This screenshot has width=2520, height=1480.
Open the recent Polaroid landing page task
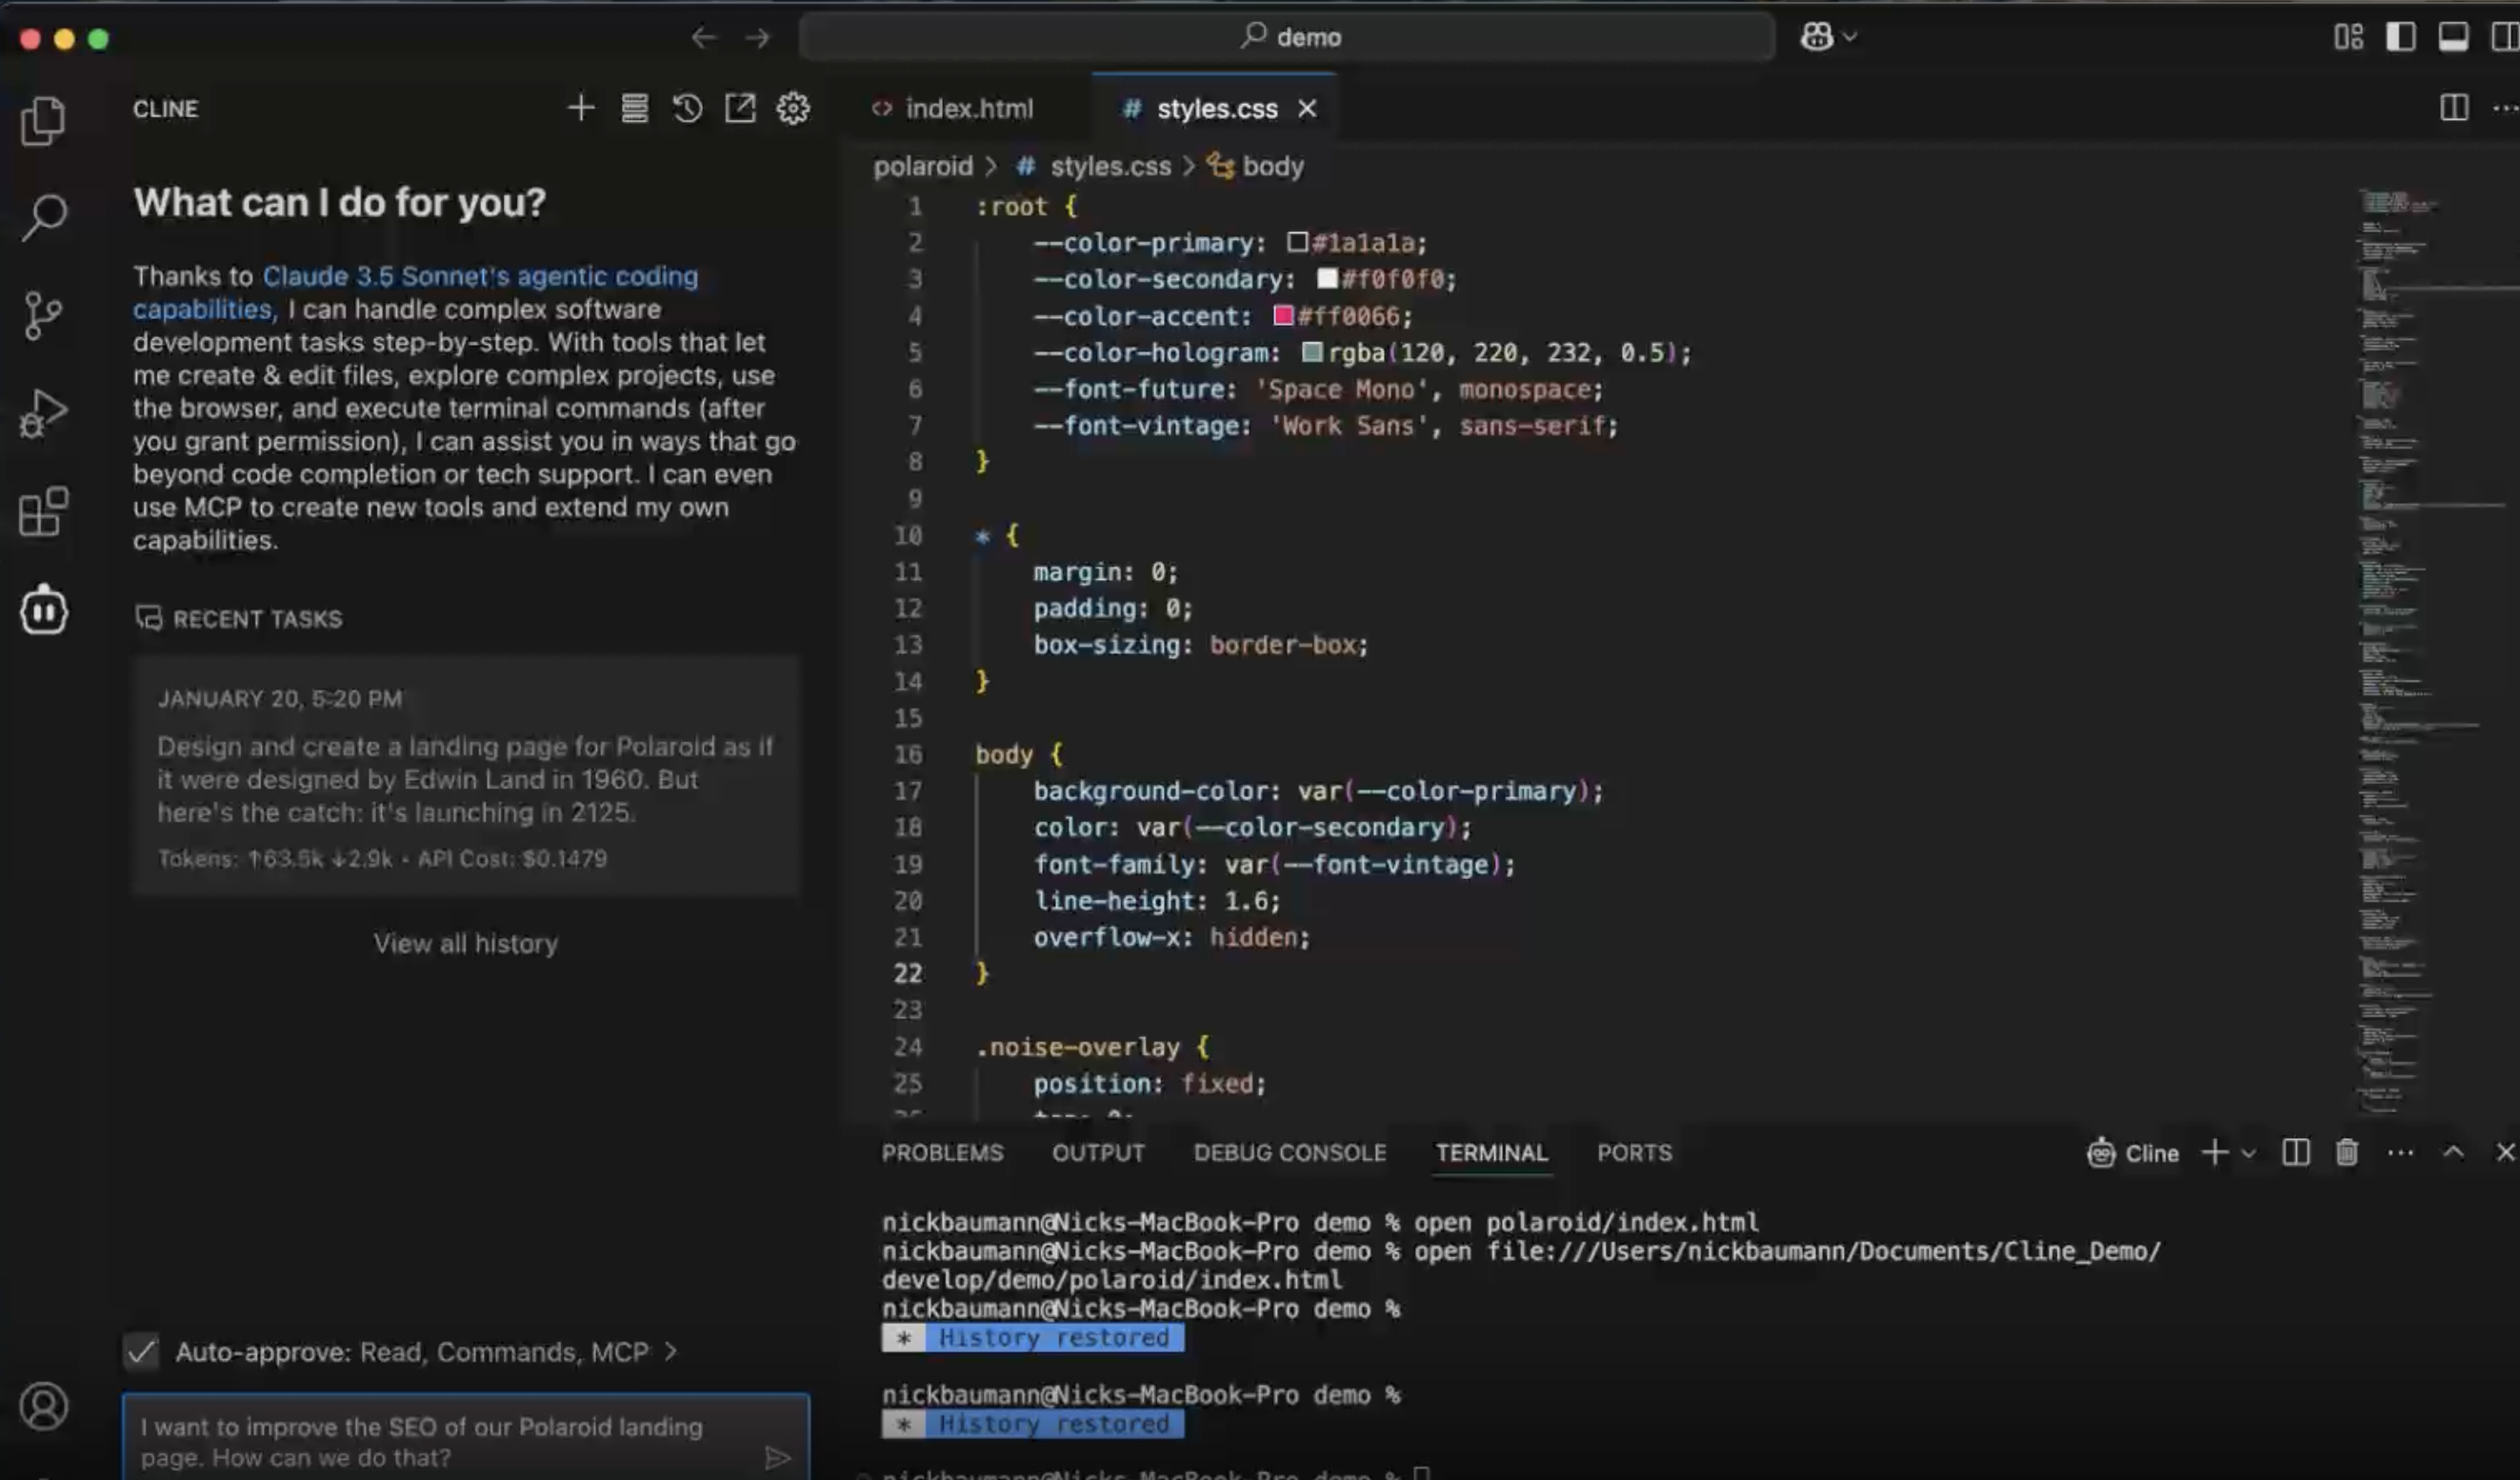[466, 776]
